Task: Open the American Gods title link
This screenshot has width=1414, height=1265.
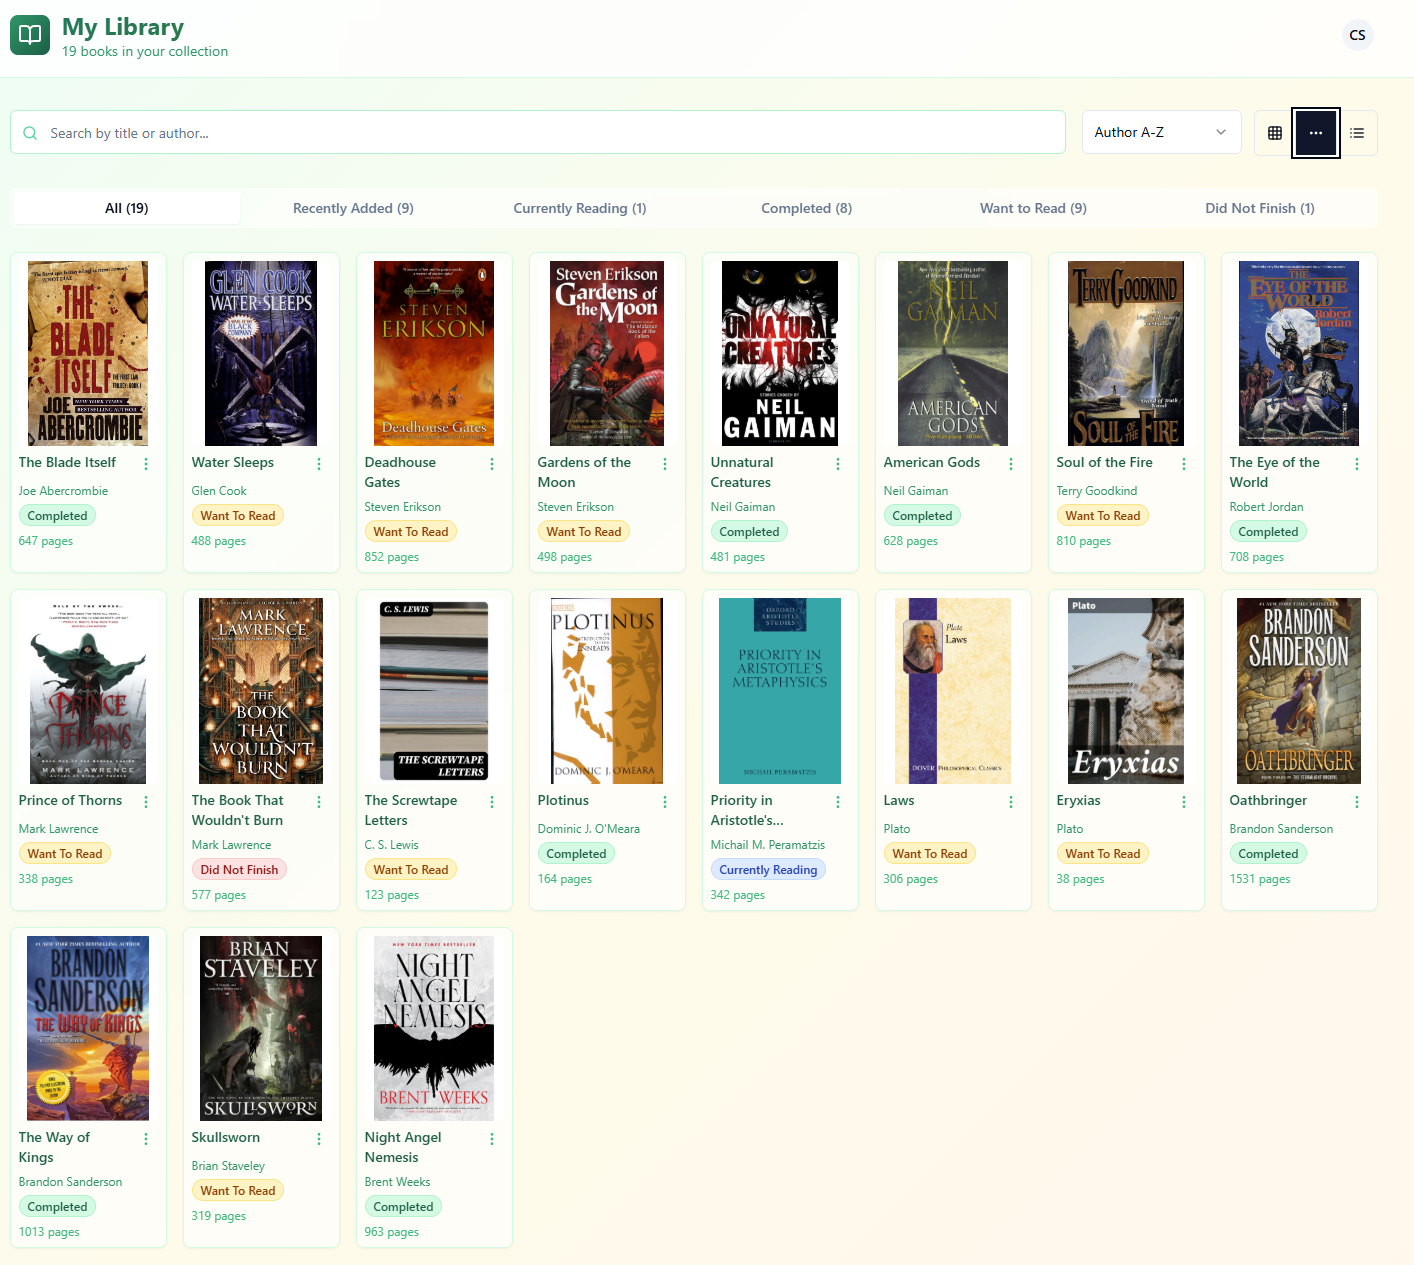Action: (931, 462)
